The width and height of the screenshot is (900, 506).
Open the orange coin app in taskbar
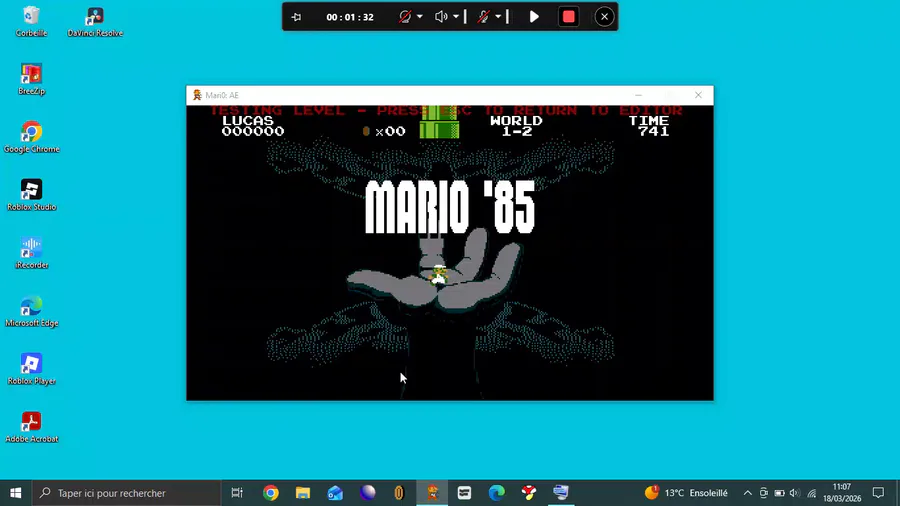[x=399, y=493]
